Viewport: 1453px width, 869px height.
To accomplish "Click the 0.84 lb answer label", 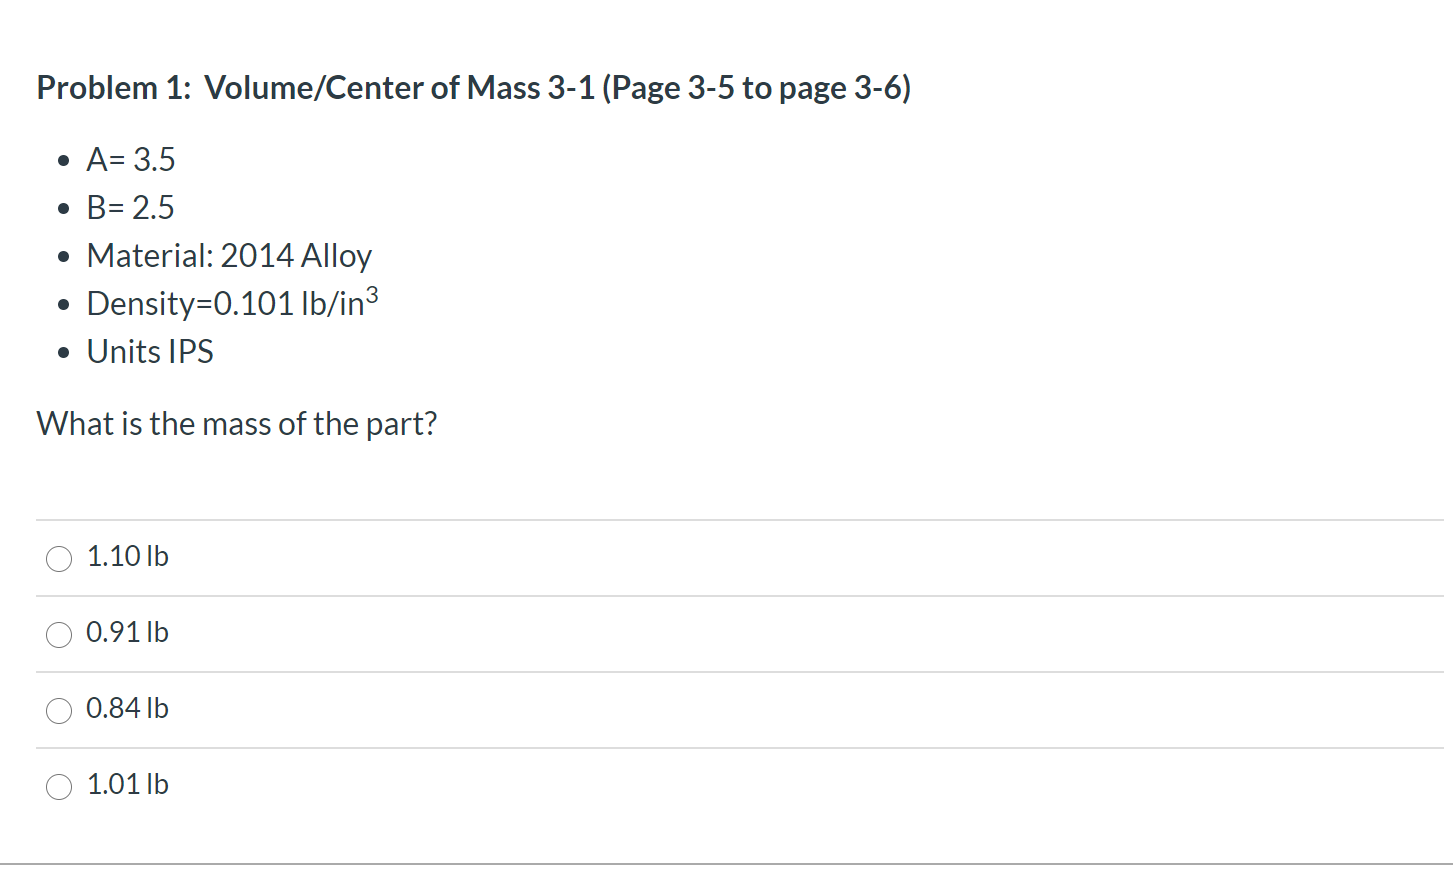I will (x=127, y=709).
